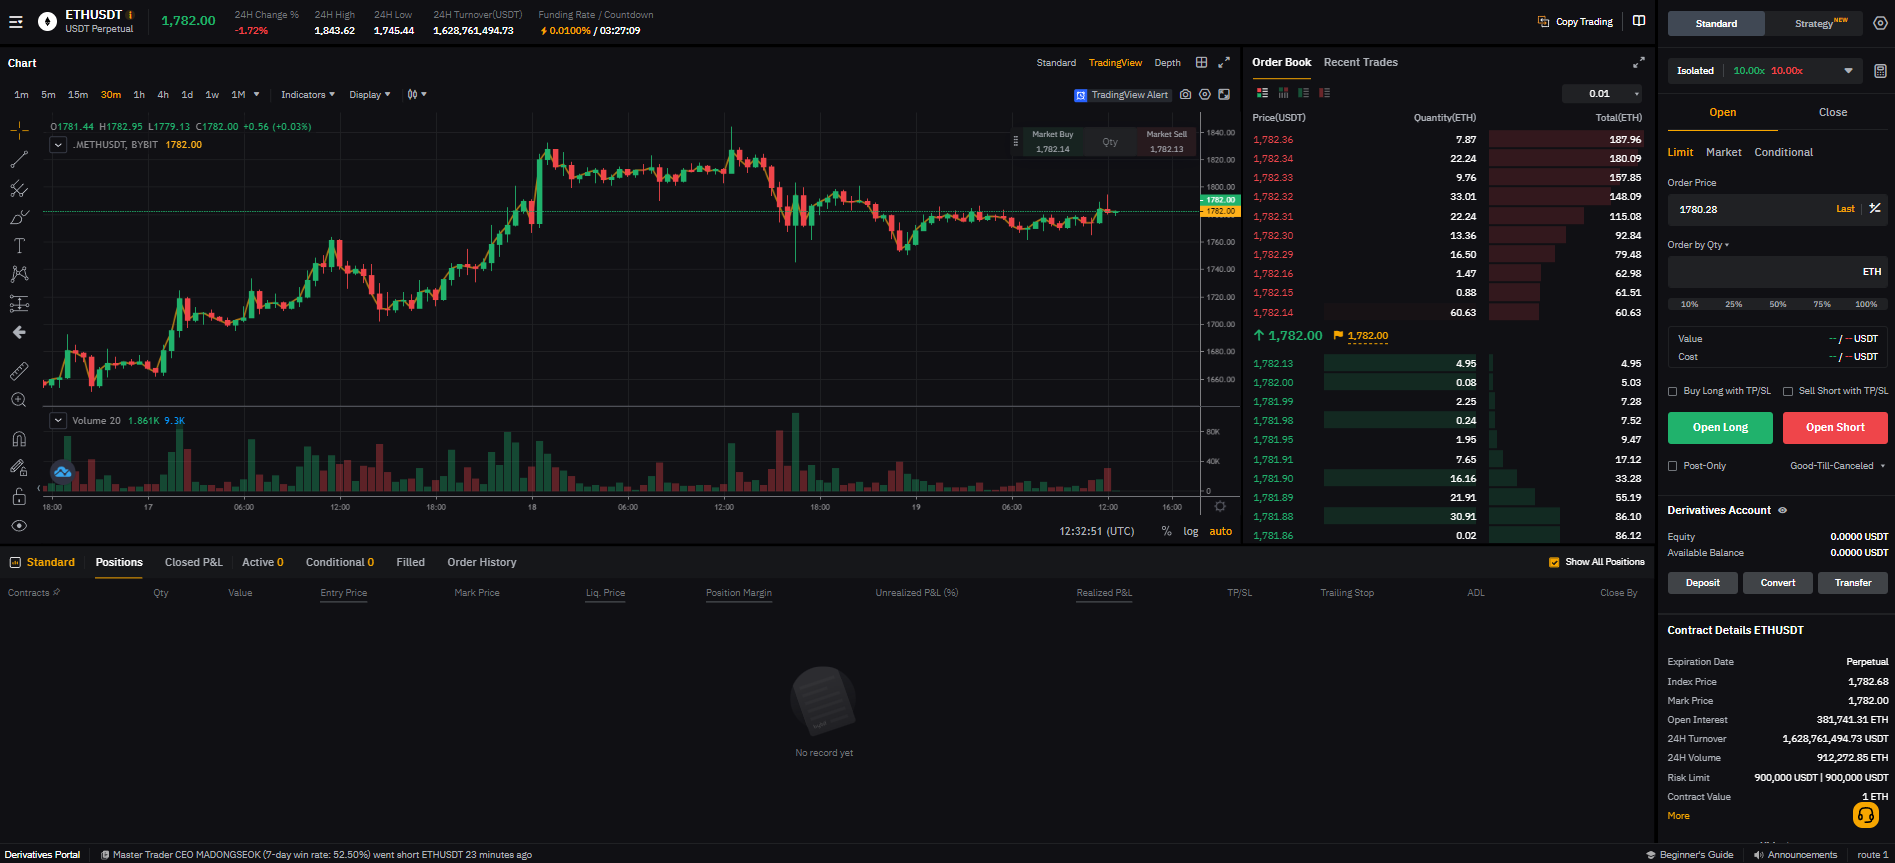Select the text annotation tool
The image size is (1895, 863).
coord(19,246)
